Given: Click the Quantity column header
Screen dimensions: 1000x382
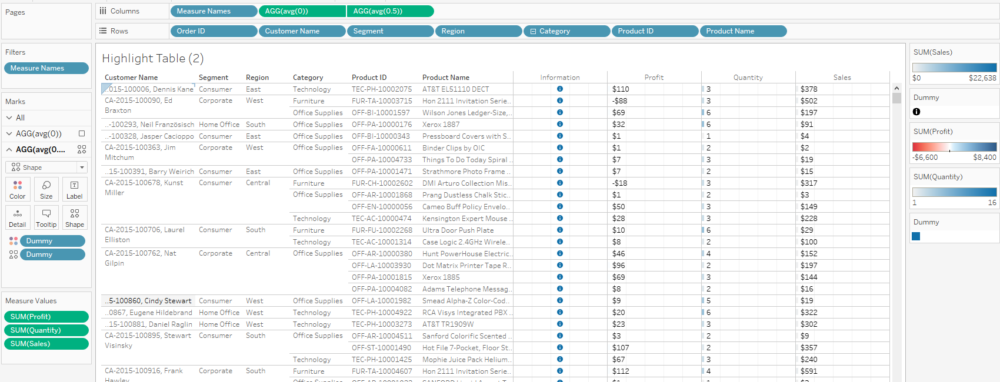Looking at the screenshot, I should 748,77.
